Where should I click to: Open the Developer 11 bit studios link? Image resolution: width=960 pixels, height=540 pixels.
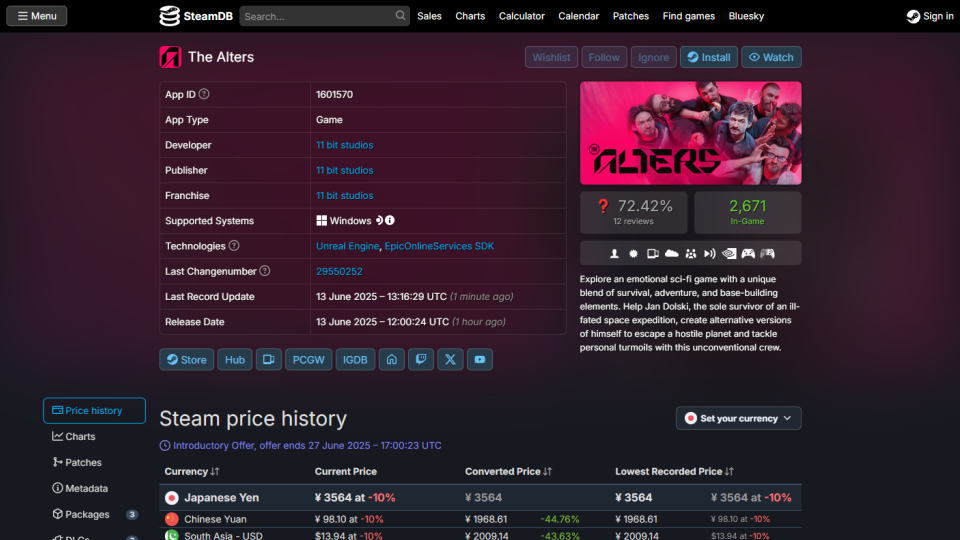click(345, 145)
